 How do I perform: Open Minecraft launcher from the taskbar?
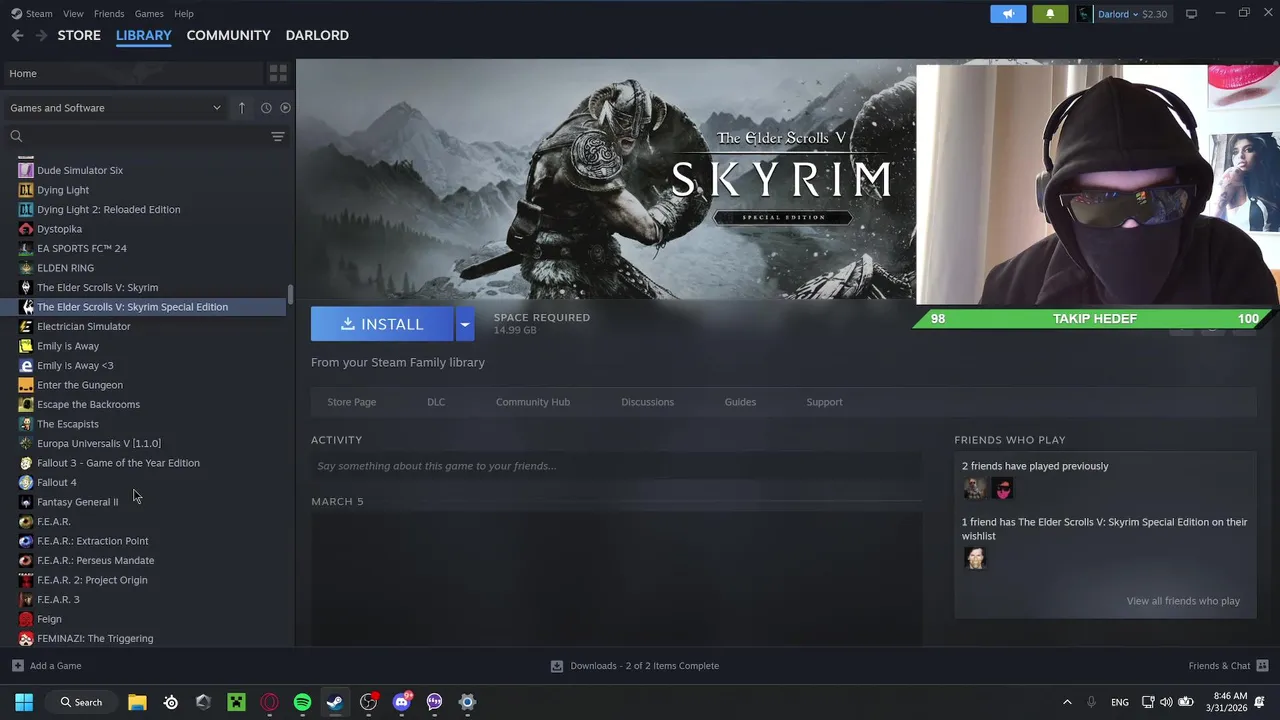tap(236, 702)
